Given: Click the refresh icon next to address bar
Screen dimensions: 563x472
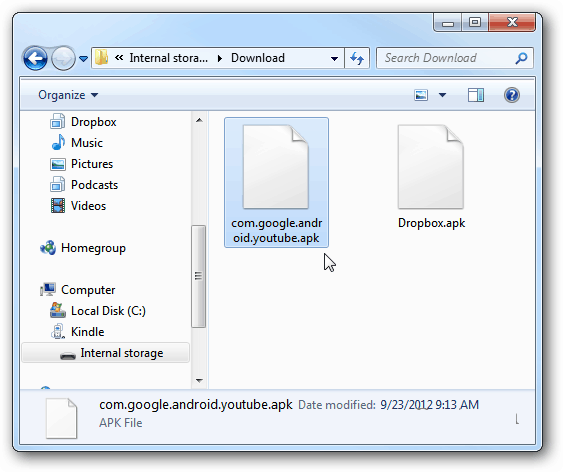Looking at the screenshot, I should pyautogui.click(x=357, y=58).
